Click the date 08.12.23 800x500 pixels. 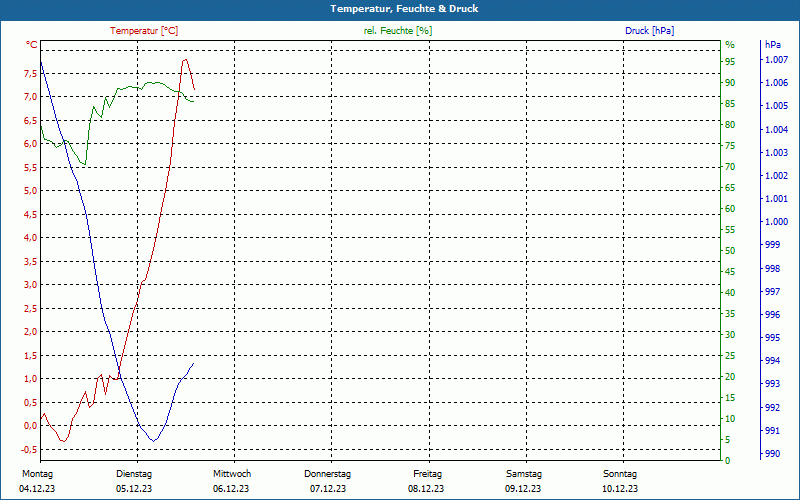(426, 489)
